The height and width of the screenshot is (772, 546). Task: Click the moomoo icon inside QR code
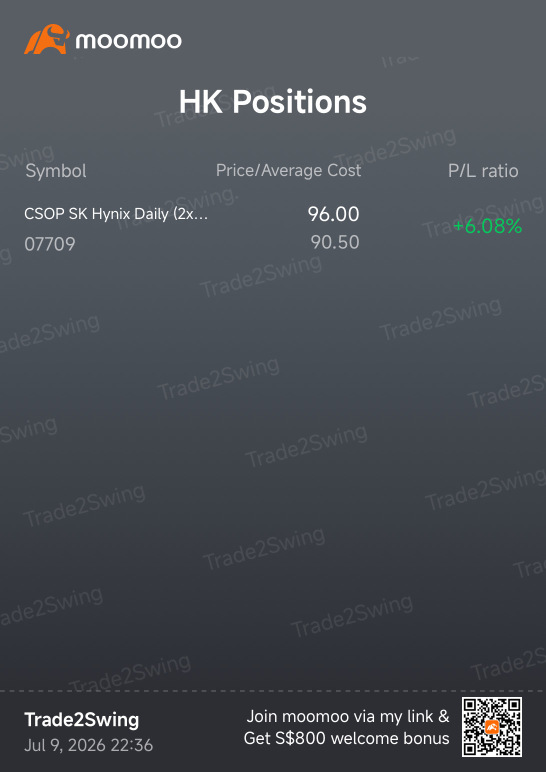coord(492,727)
